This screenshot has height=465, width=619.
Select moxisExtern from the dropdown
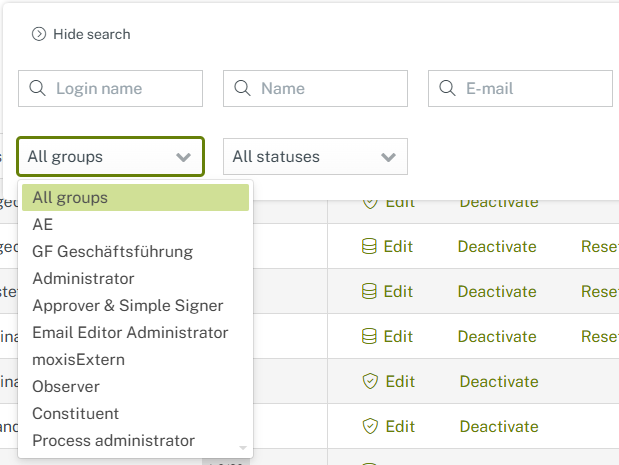pos(78,360)
